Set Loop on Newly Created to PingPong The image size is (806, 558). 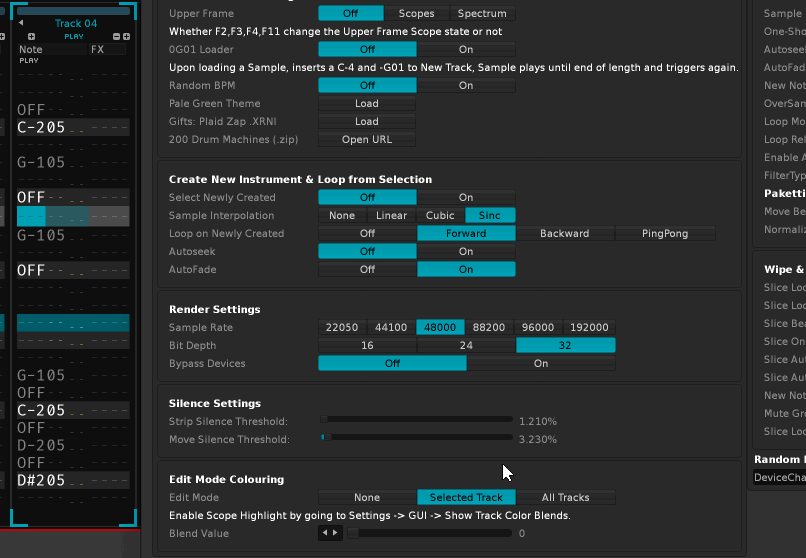665,233
